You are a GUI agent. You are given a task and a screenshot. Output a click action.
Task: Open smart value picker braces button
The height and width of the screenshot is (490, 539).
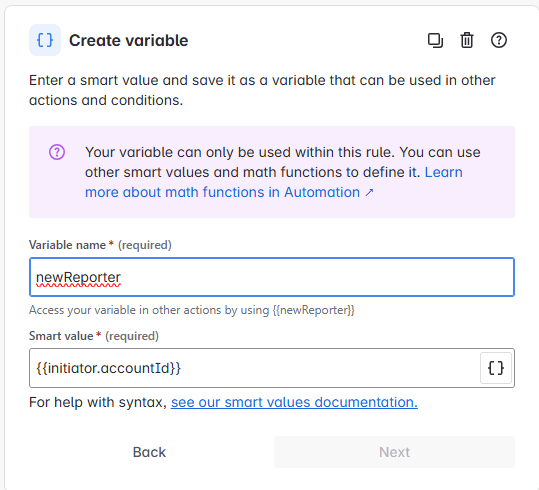pos(496,368)
